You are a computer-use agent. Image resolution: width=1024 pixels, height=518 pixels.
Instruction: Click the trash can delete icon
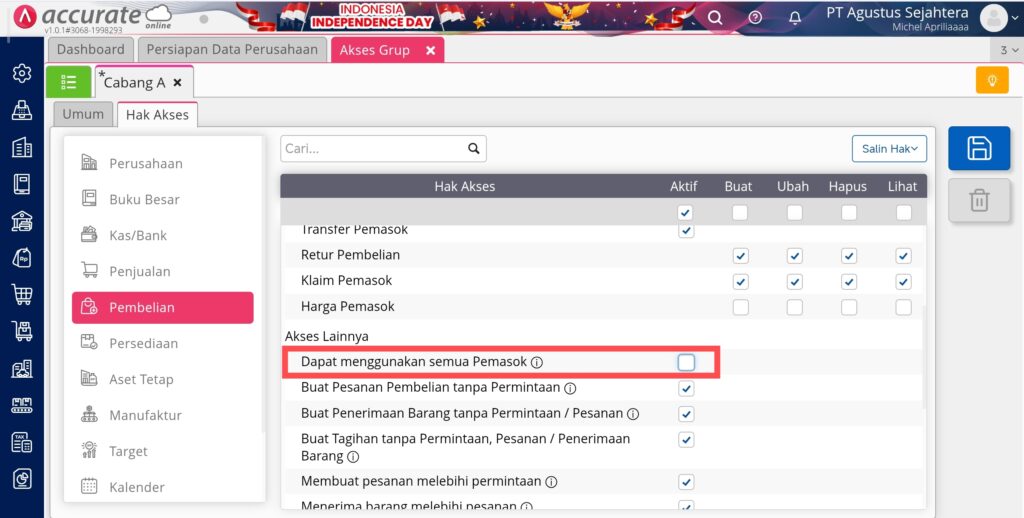[x=979, y=200]
